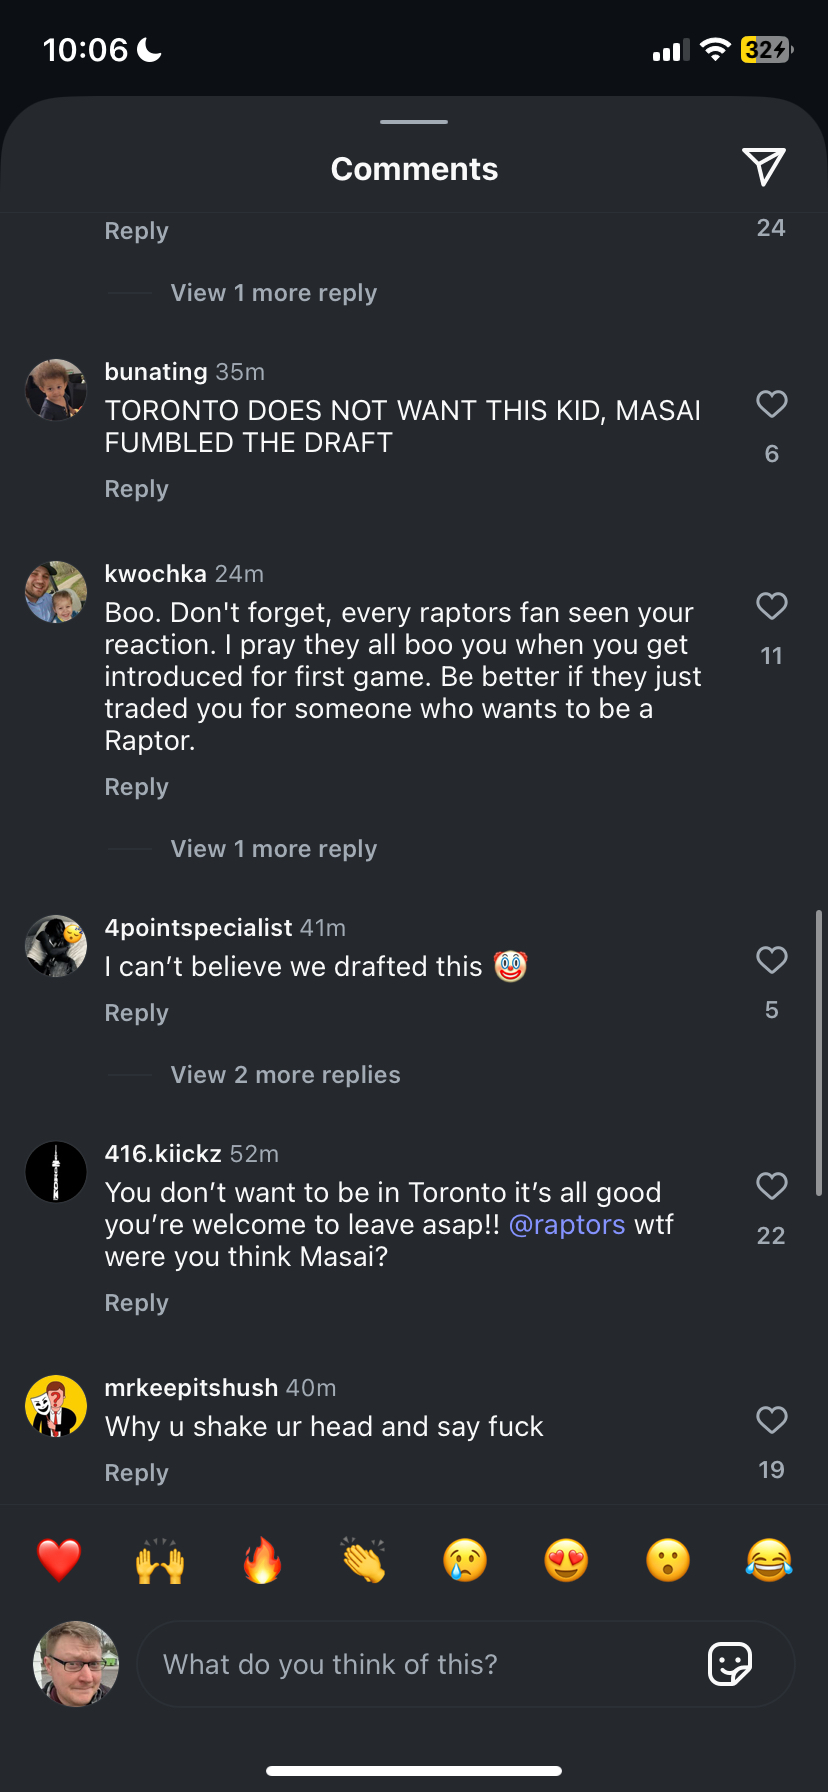
Task: Send the heart-eyes emoji reaction
Action: click(x=566, y=1560)
